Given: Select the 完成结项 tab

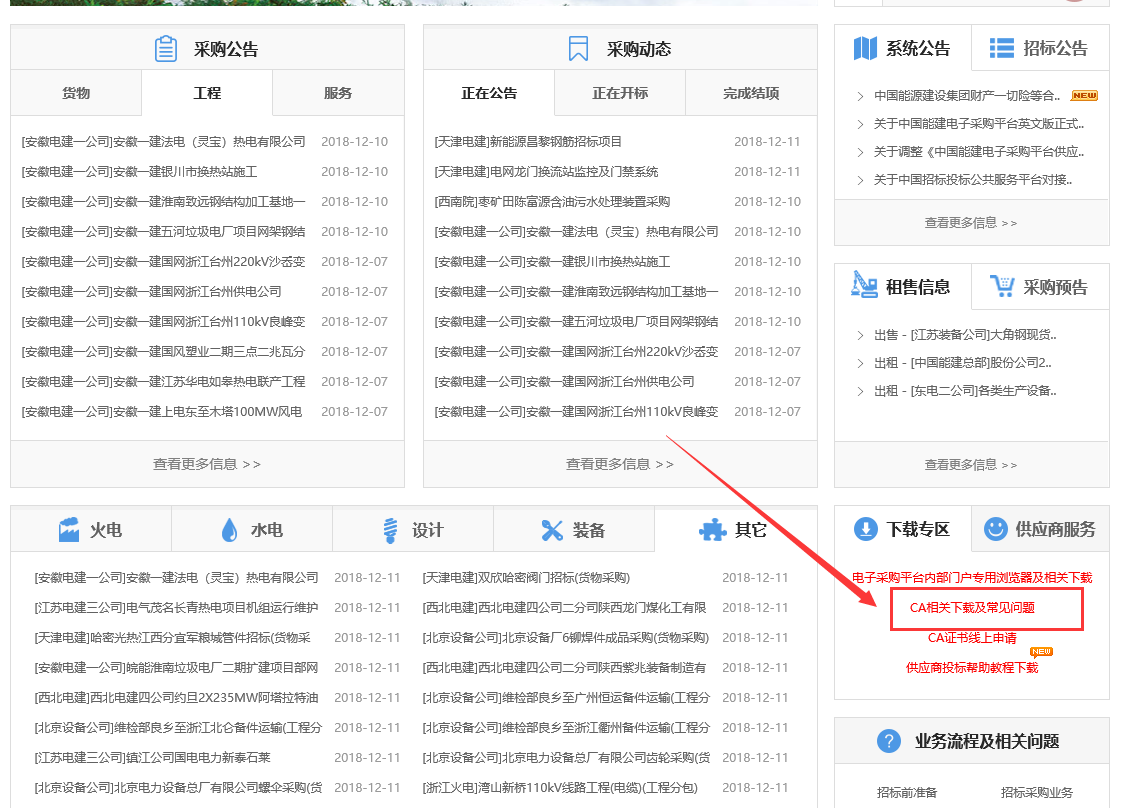Looking at the screenshot, I should click(x=751, y=93).
